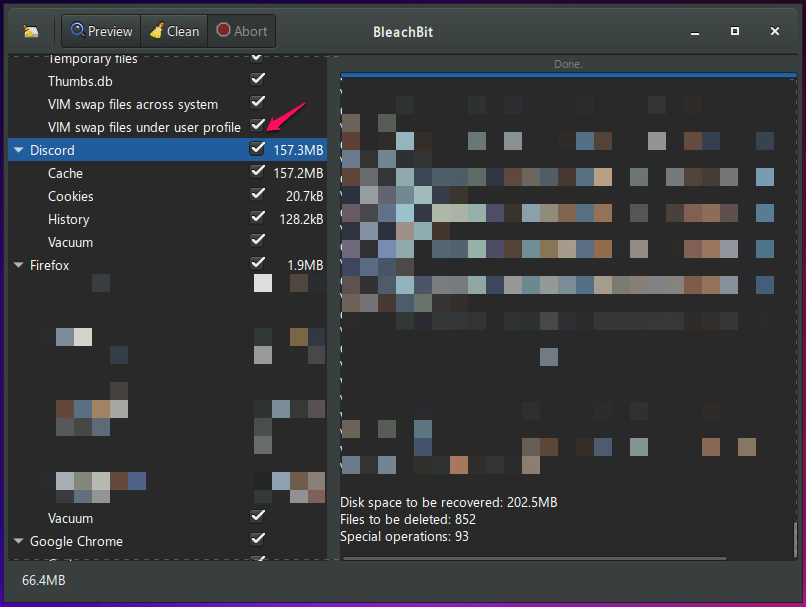The height and width of the screenshot is (607, 806).
Task: Click the 157.2MB Cache size value
Action: (298, 173)
